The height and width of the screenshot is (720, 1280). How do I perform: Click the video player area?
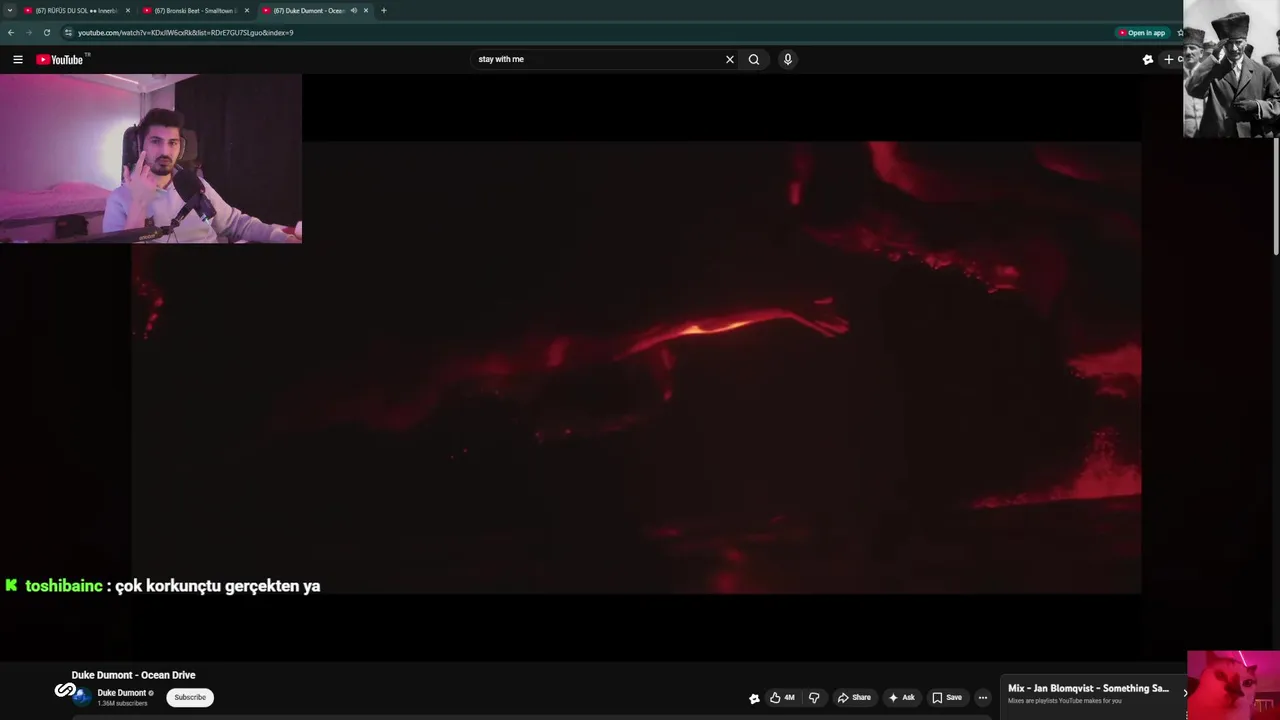[x=636, y=367]
